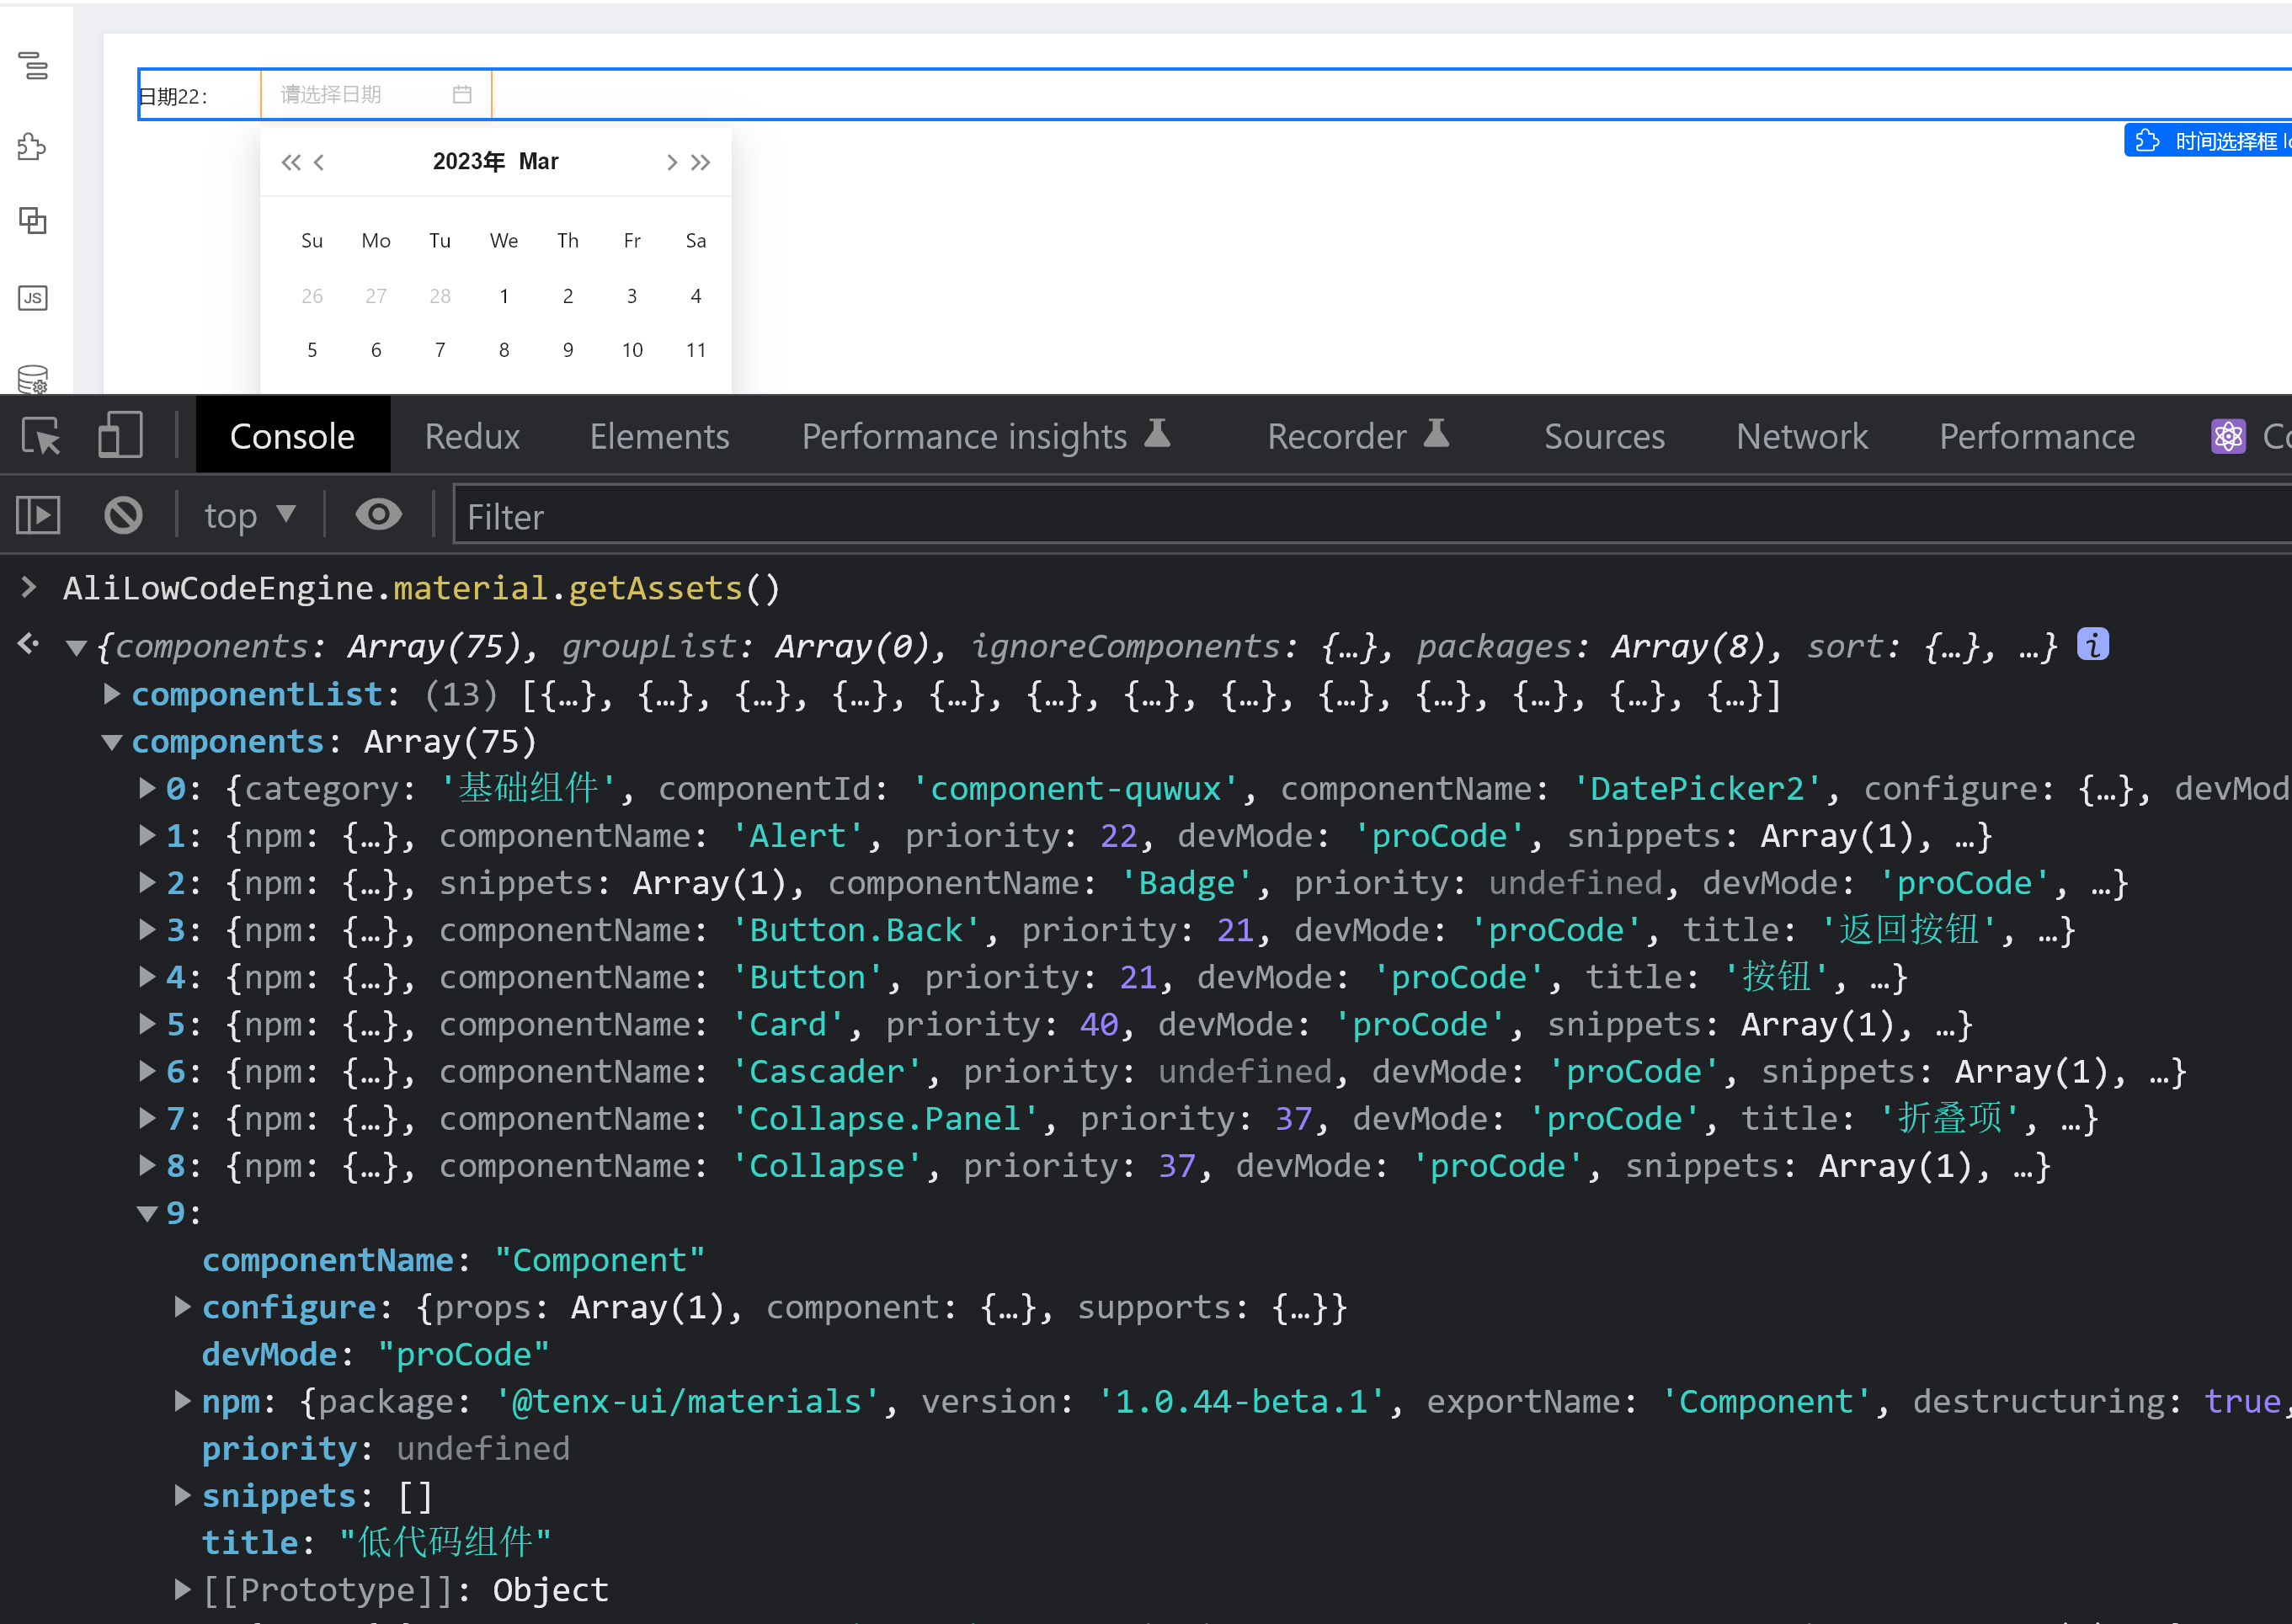Click the console Filter input field
The width and height of the screenshot is (2292, 1624).
[1372, 516]
